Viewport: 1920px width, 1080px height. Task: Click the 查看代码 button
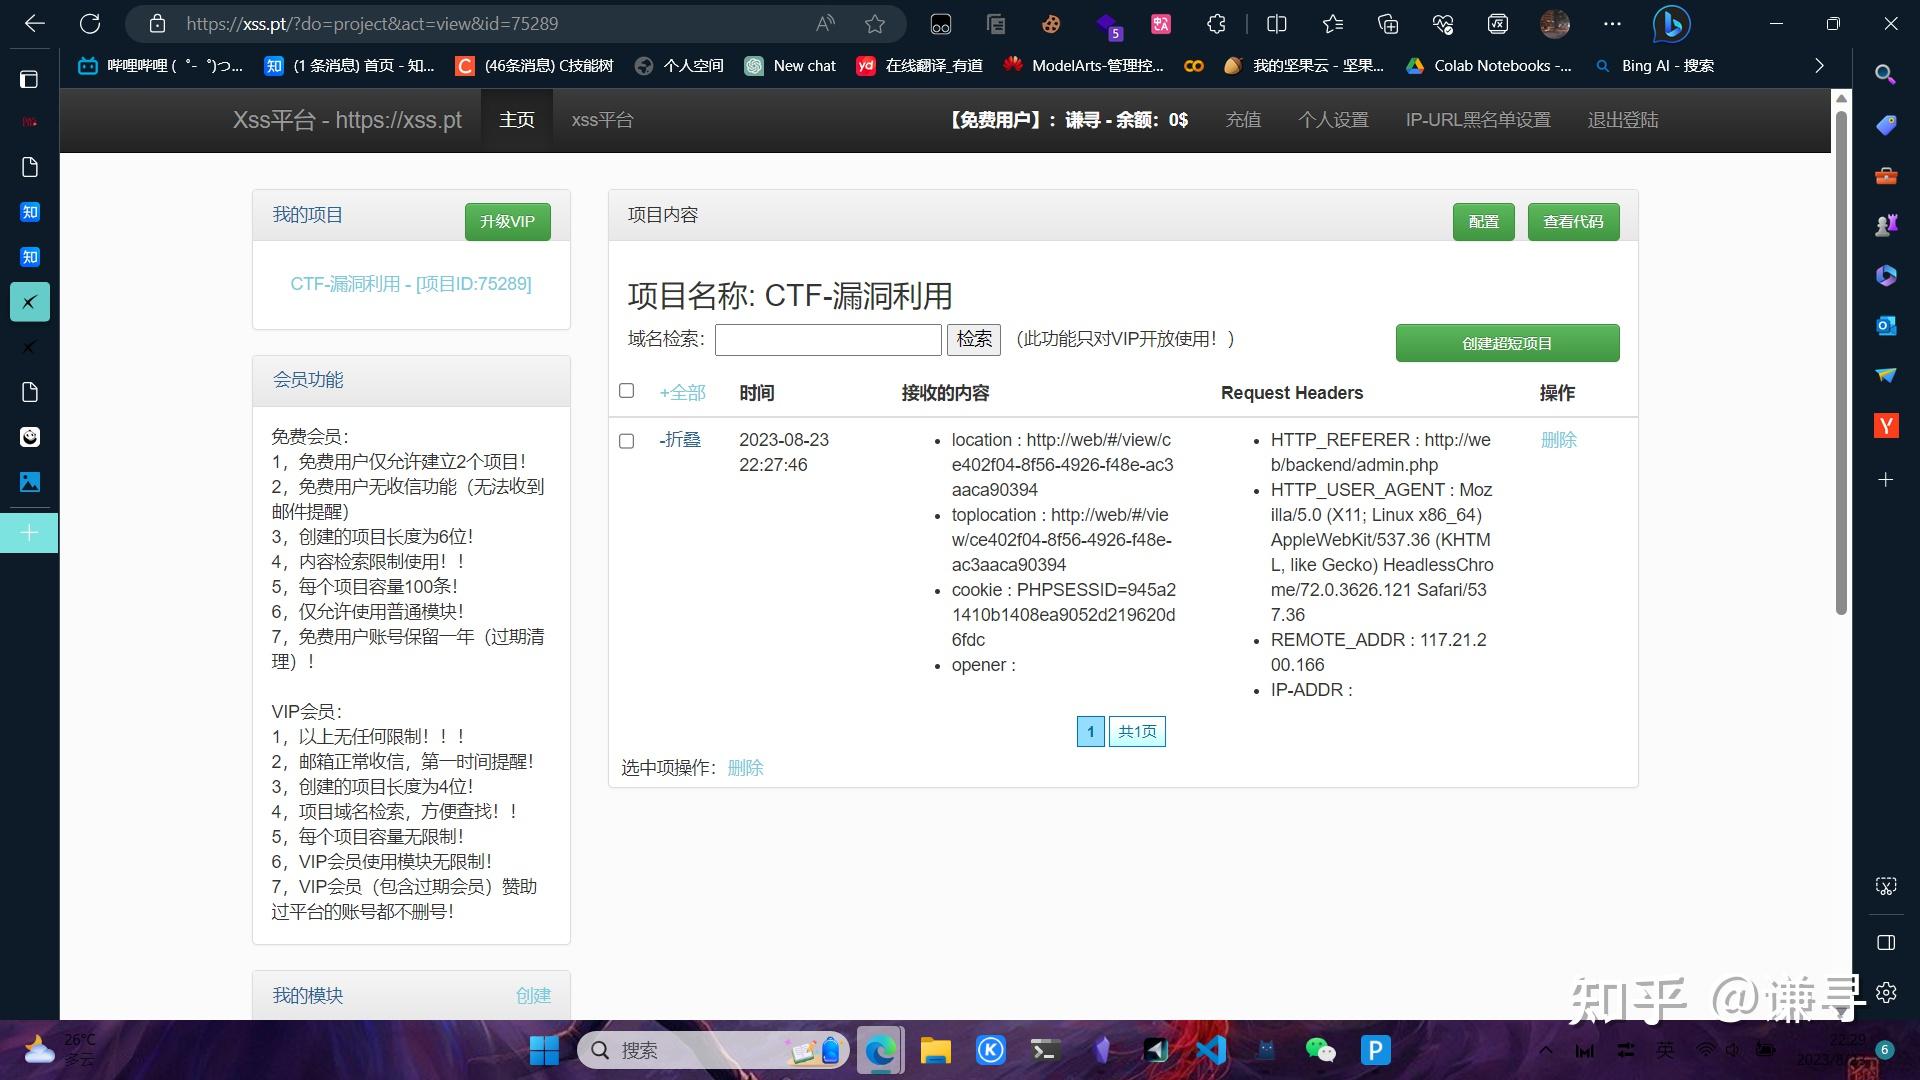[1574, 221]
